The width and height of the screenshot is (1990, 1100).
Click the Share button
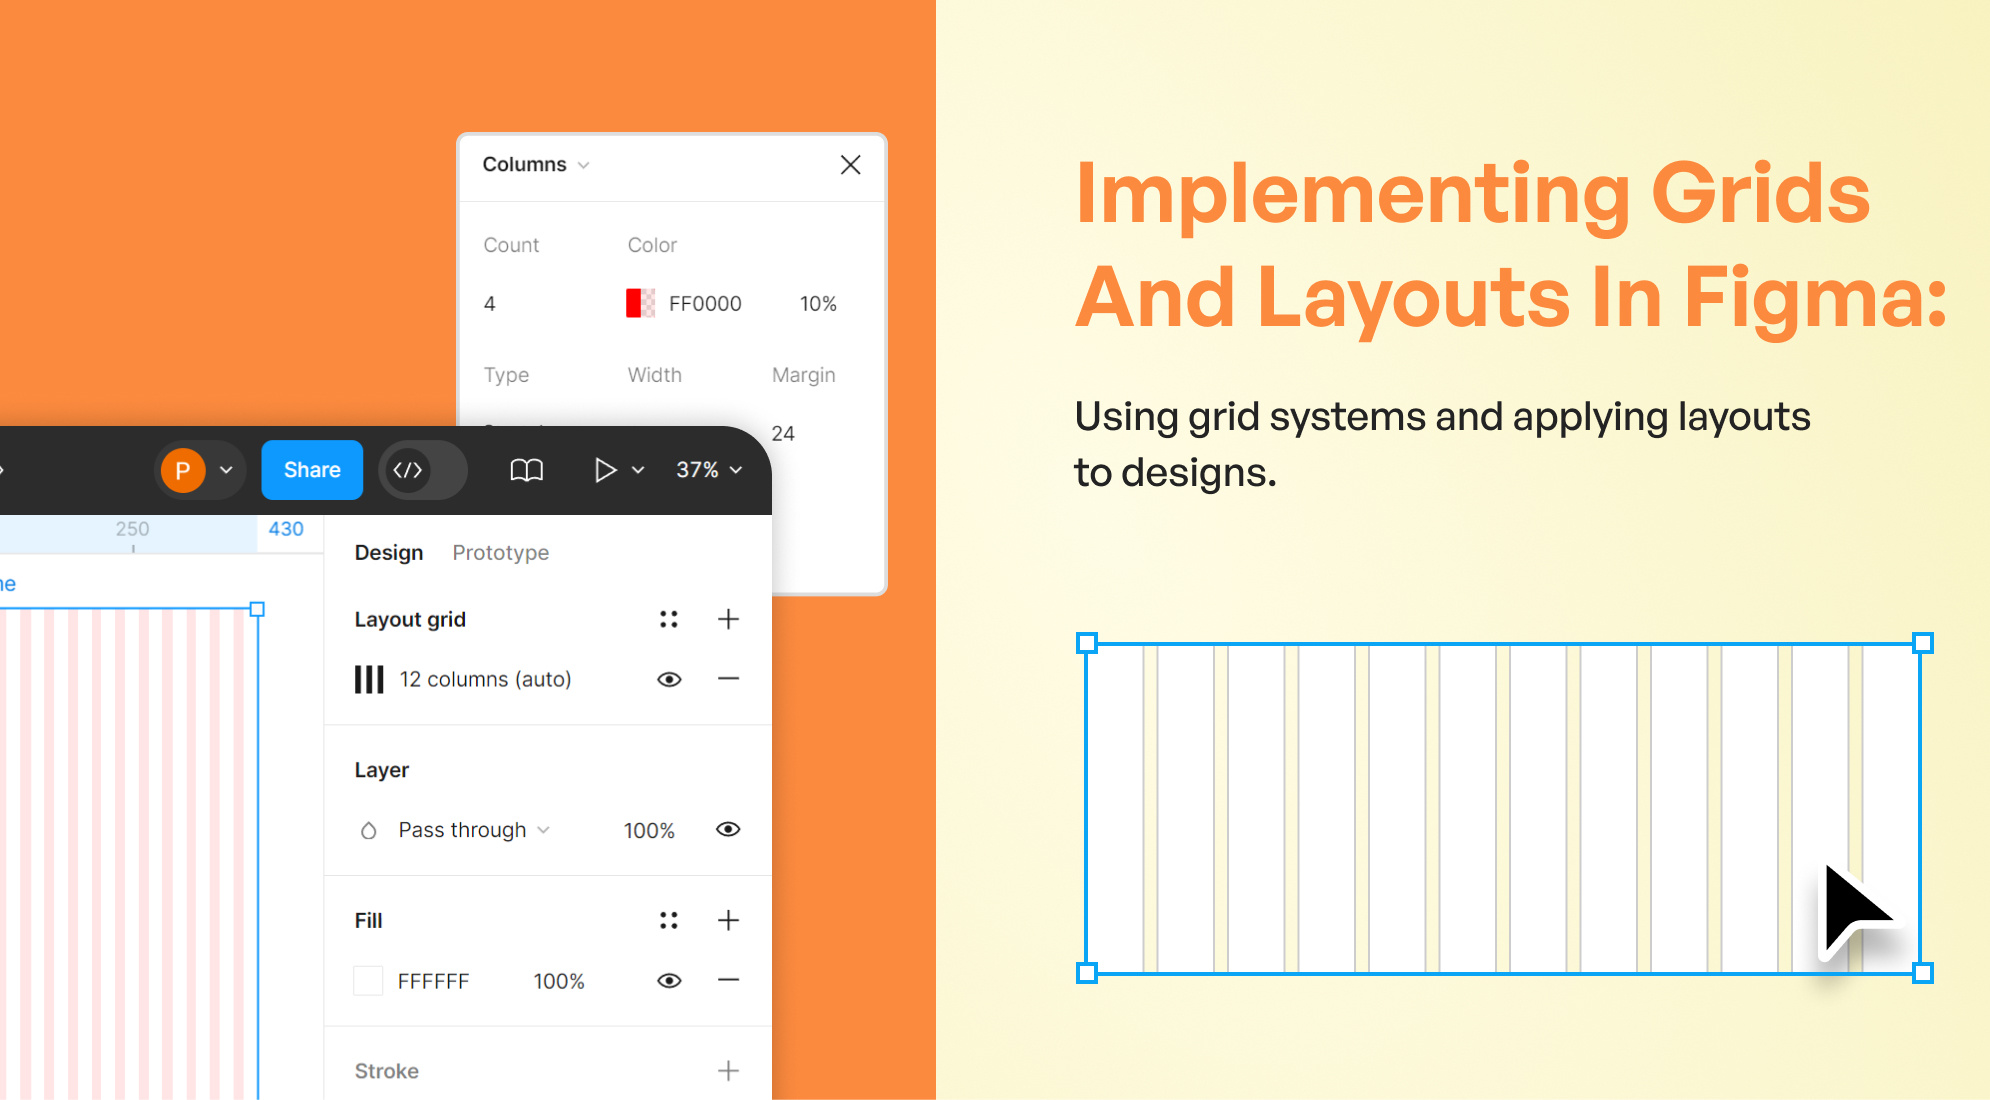(310, 470)
